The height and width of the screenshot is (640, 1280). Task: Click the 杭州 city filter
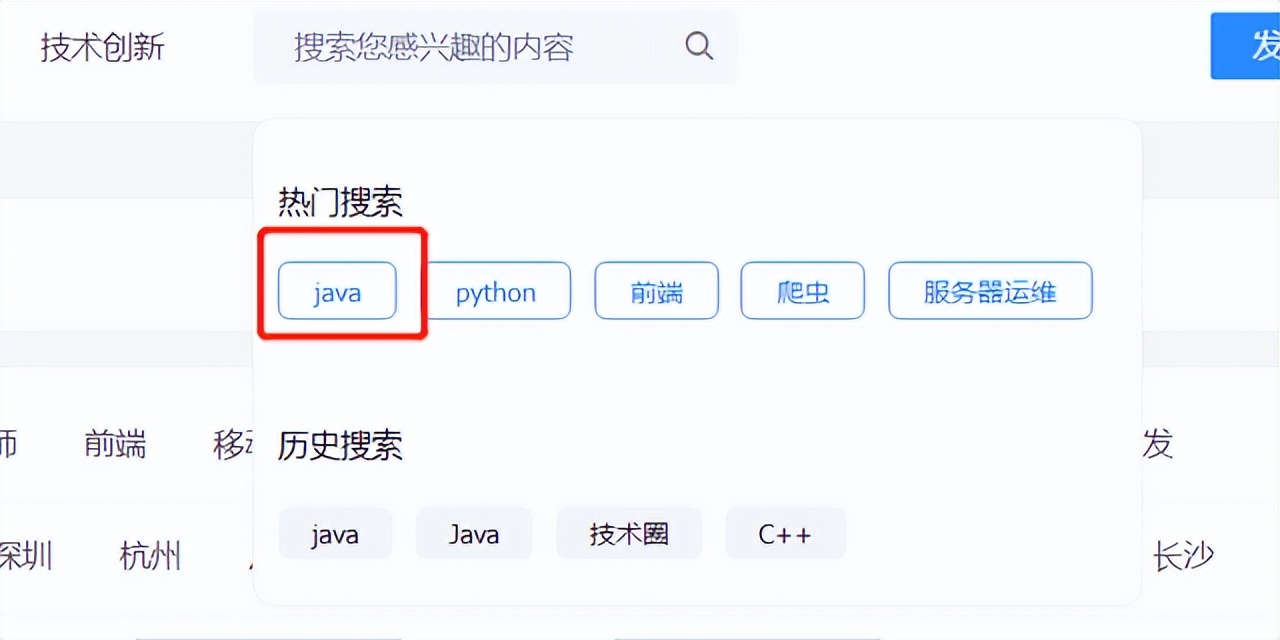pyautogui.click(x=150, y=556)
